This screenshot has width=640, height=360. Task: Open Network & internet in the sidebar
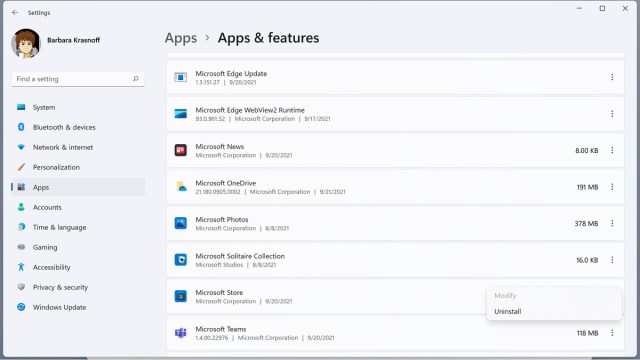click(78, 147)
